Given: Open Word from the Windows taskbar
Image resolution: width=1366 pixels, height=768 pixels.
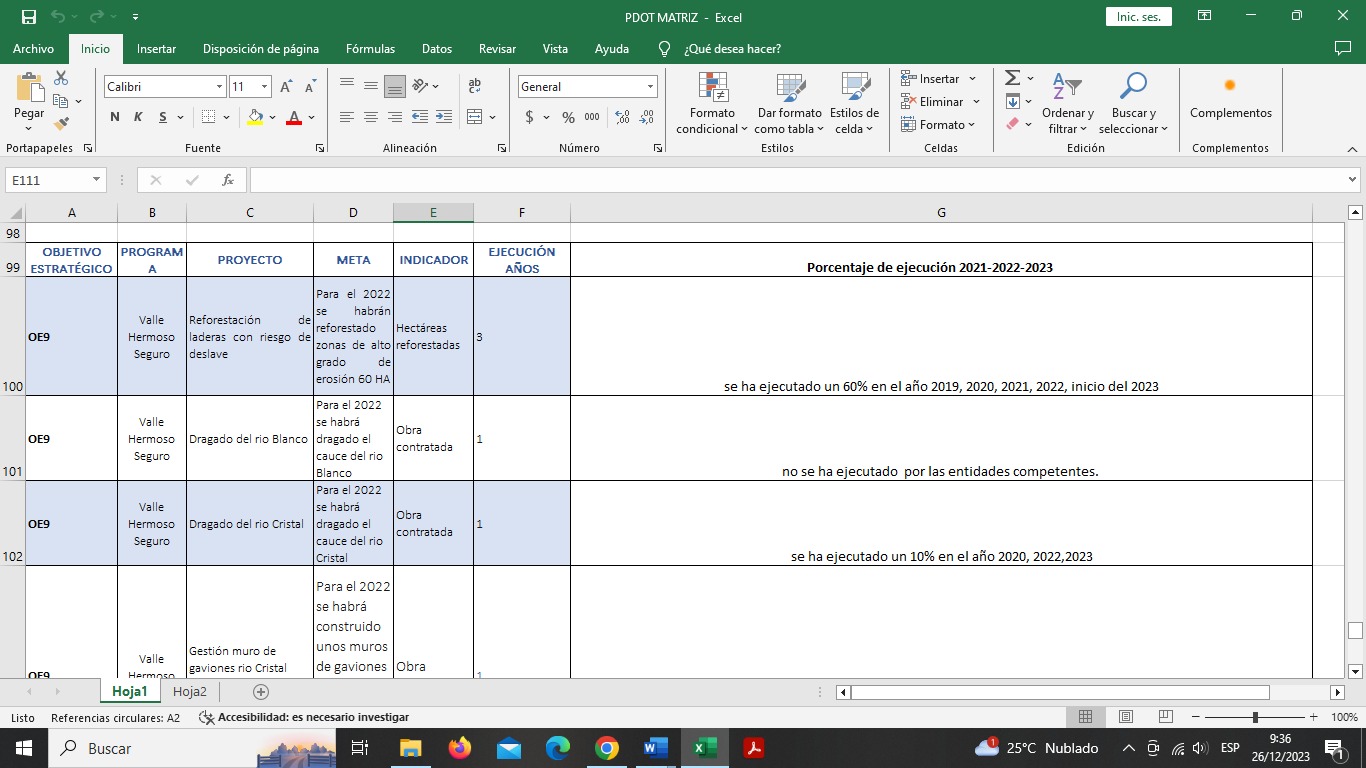Looking at the screenshot, I should point(656,748).
